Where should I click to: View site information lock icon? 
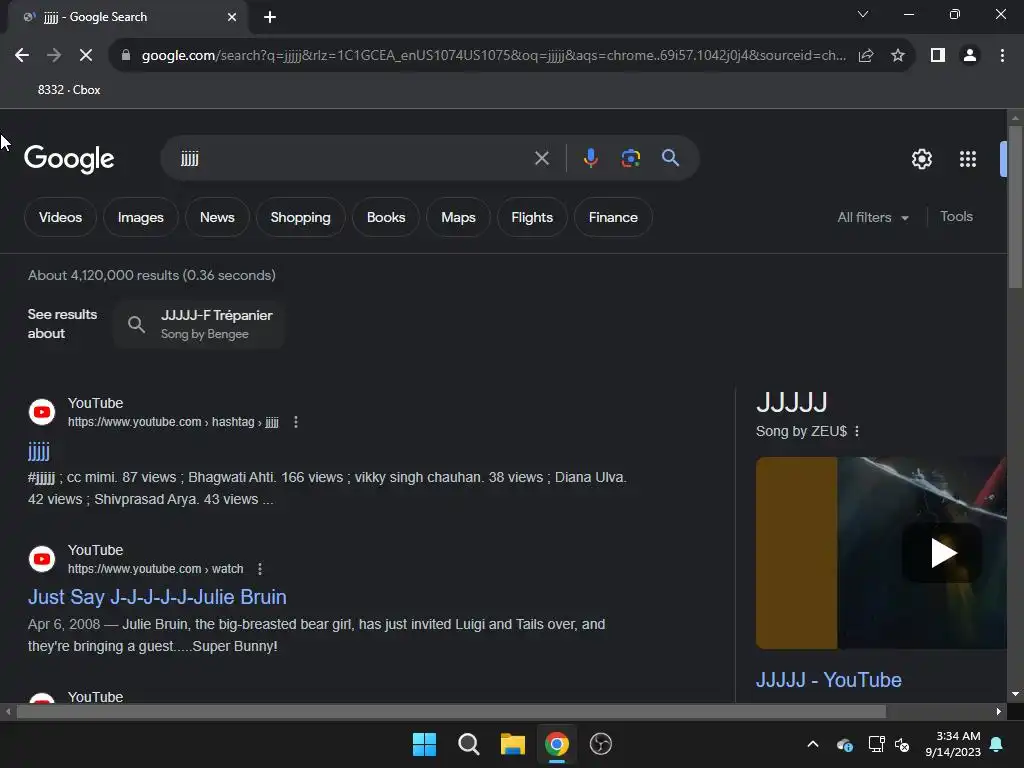click(126, 56)
